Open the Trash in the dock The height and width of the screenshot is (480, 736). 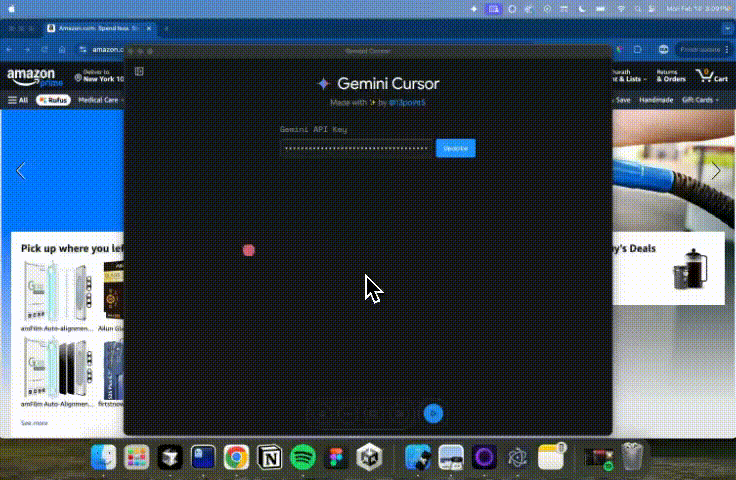[632, 456]
